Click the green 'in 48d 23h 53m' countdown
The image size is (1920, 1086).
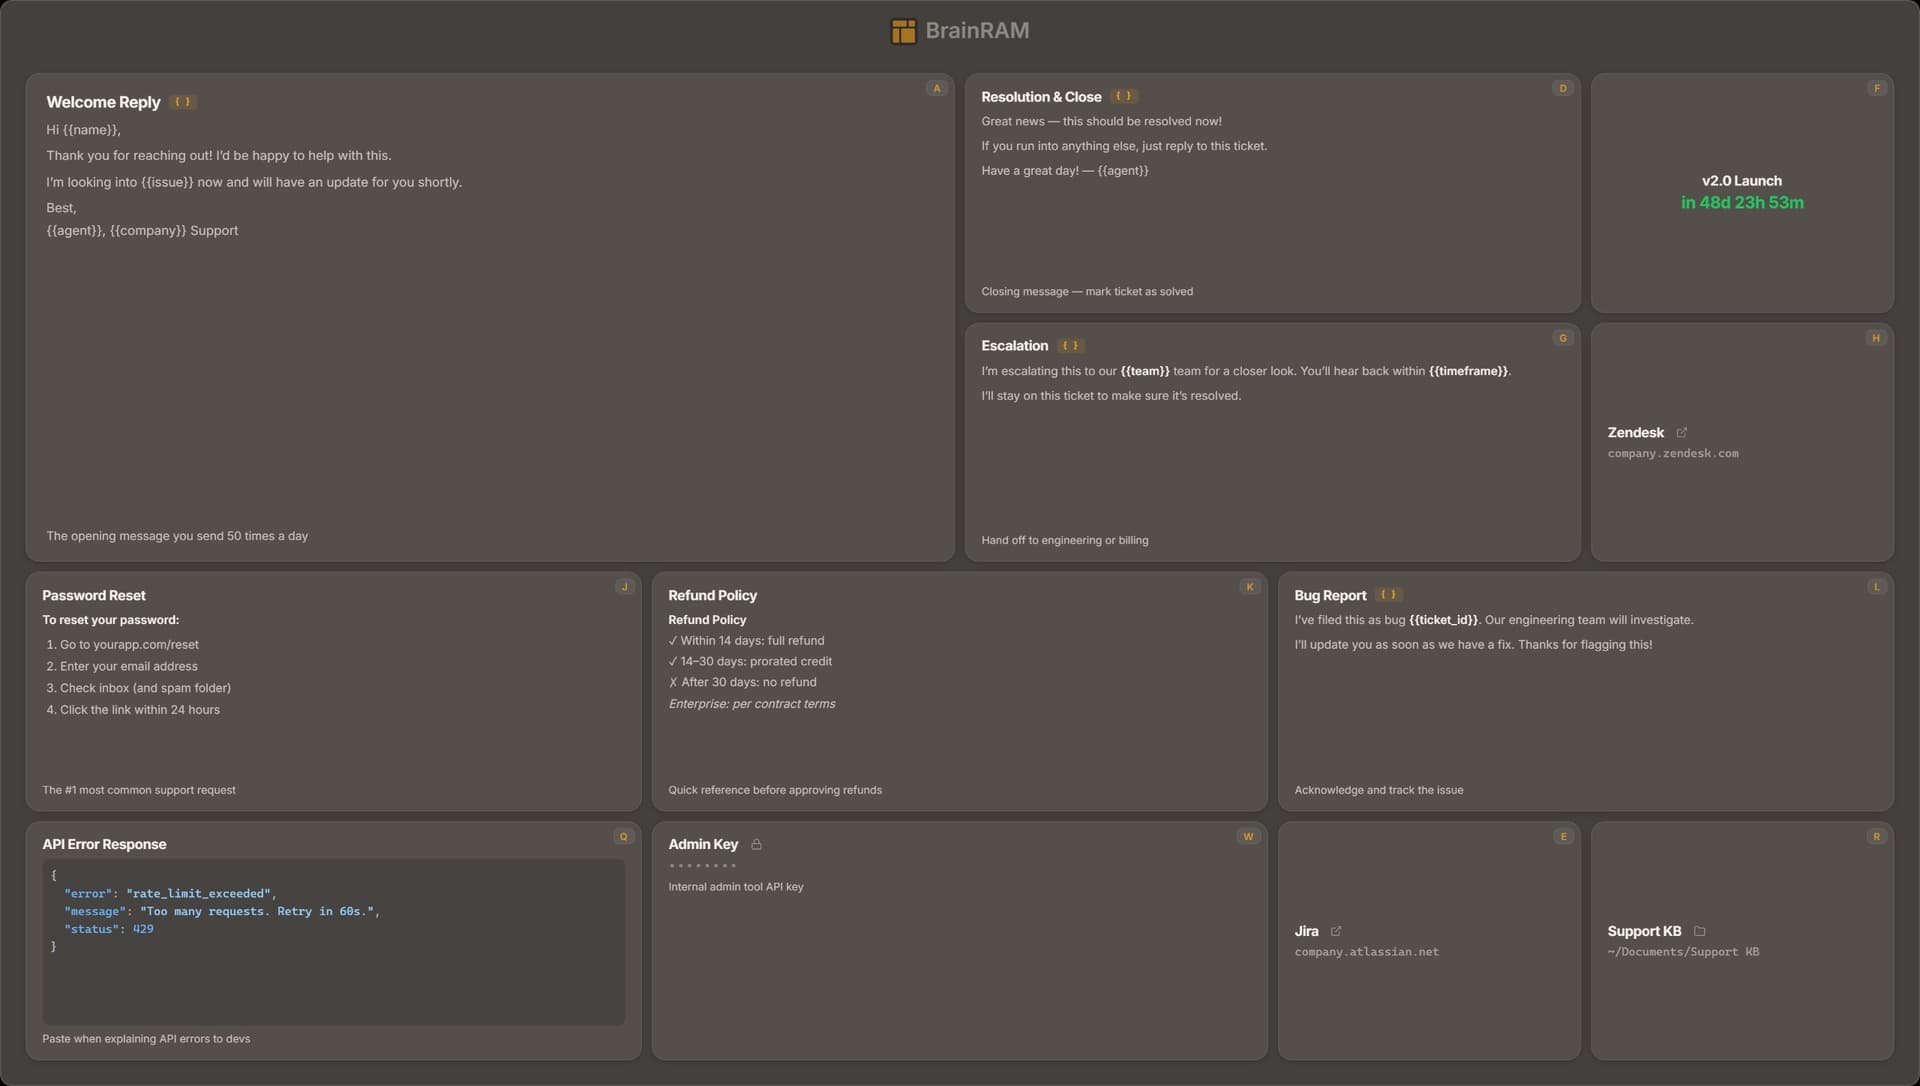[1741, 203]
